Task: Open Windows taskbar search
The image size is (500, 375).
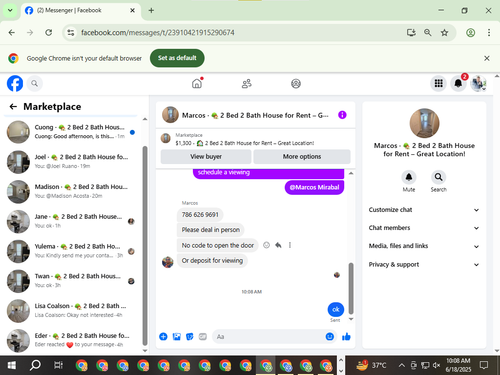Action: 35,365
